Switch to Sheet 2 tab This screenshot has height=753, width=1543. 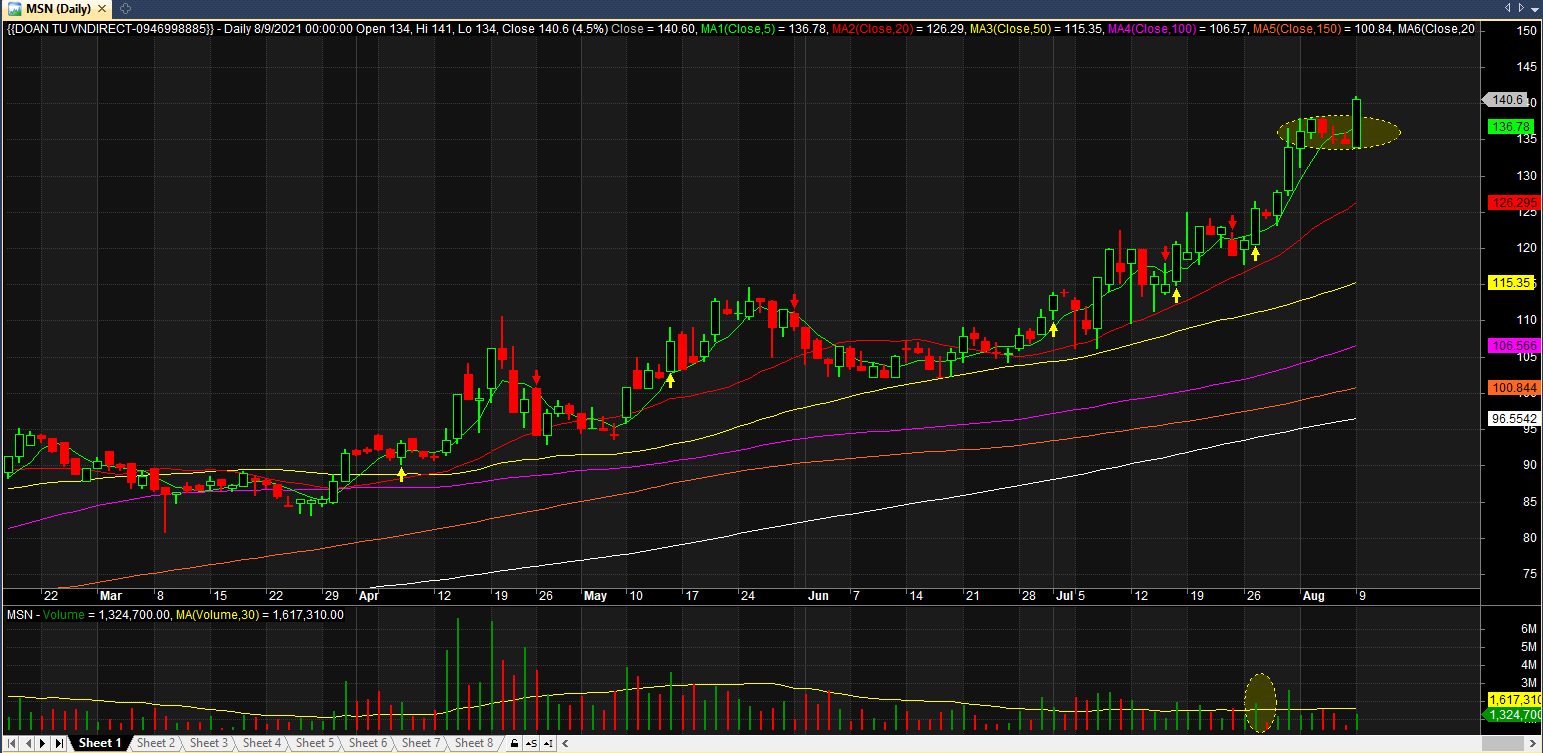(x=156, y=743)
